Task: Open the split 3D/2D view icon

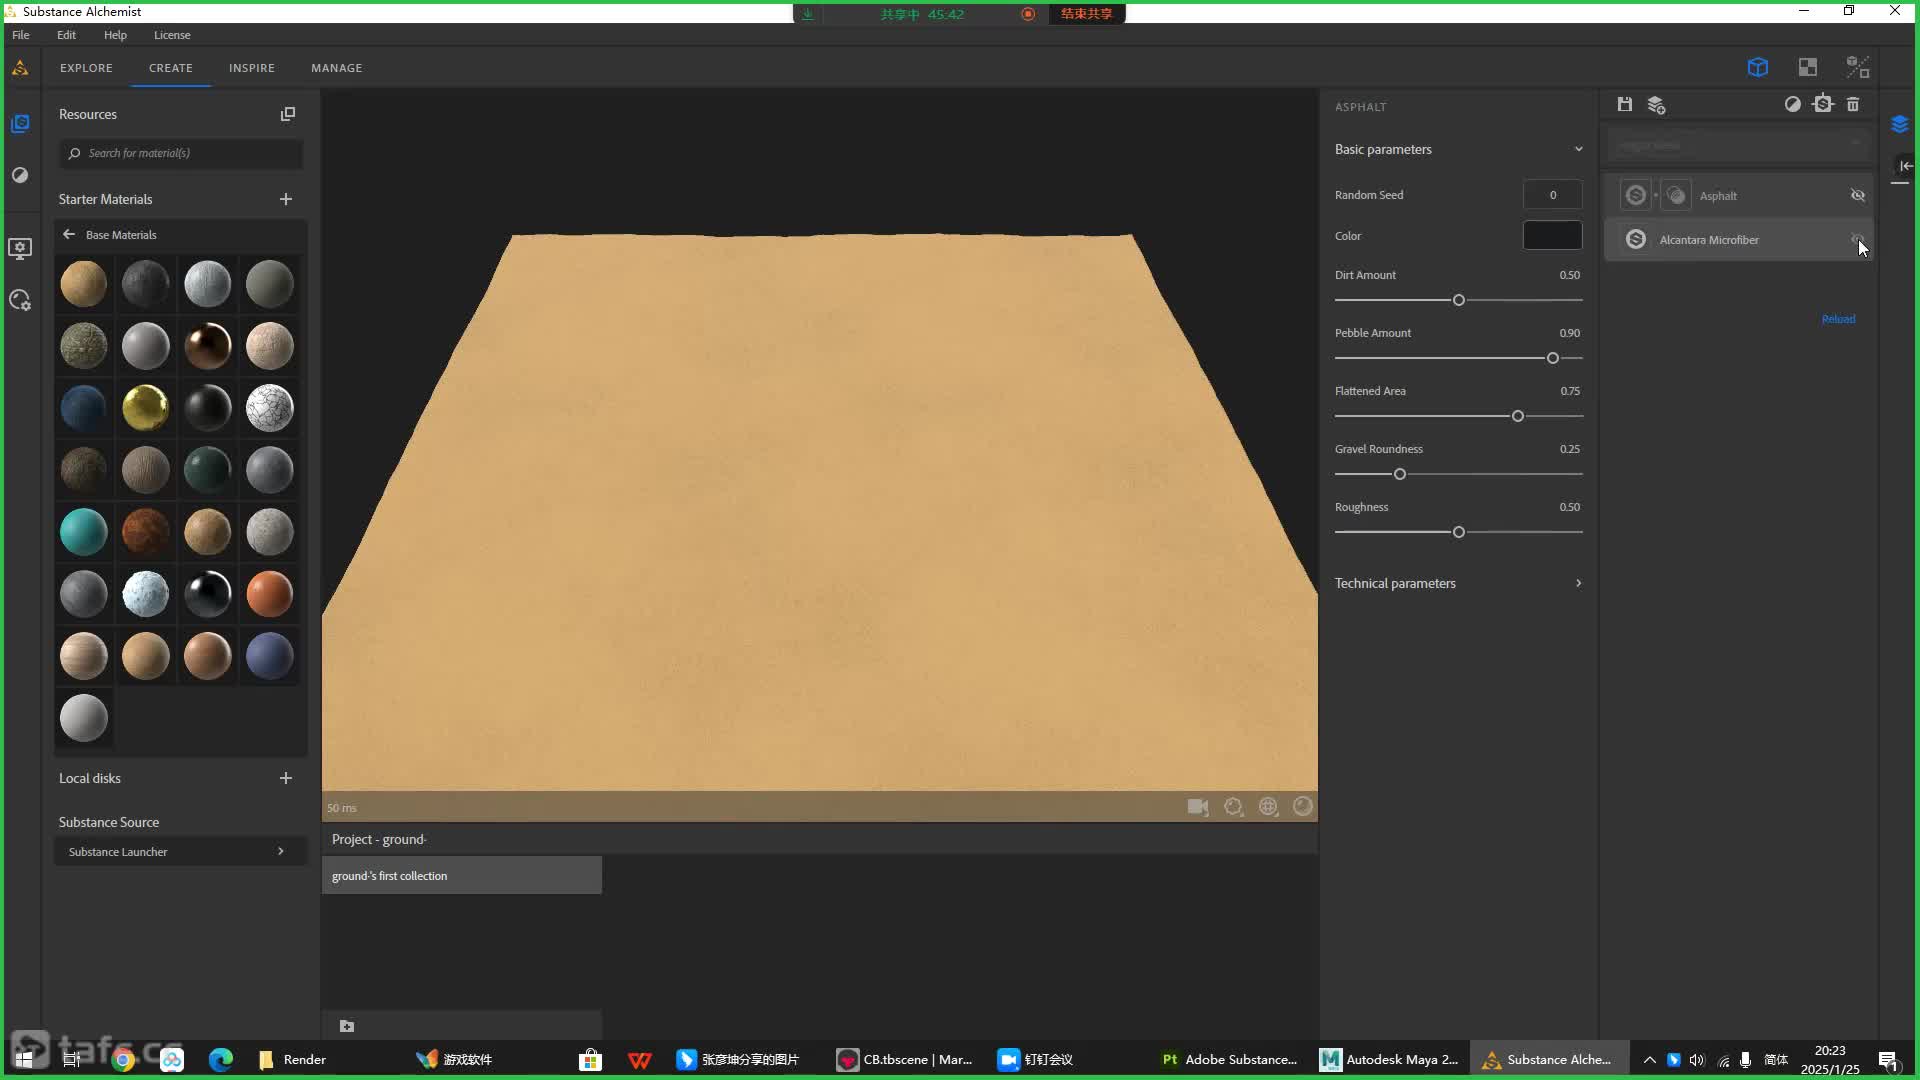Action: pos(1858,67)
